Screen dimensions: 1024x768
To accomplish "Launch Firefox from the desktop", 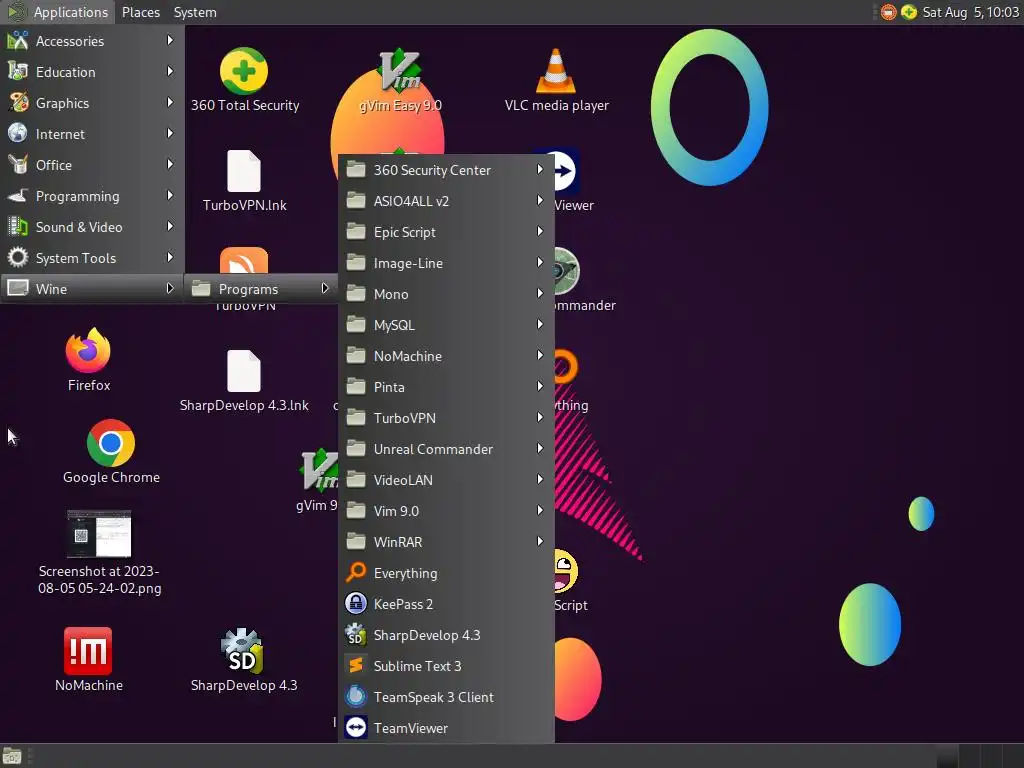I will click(x=88, y=349).
